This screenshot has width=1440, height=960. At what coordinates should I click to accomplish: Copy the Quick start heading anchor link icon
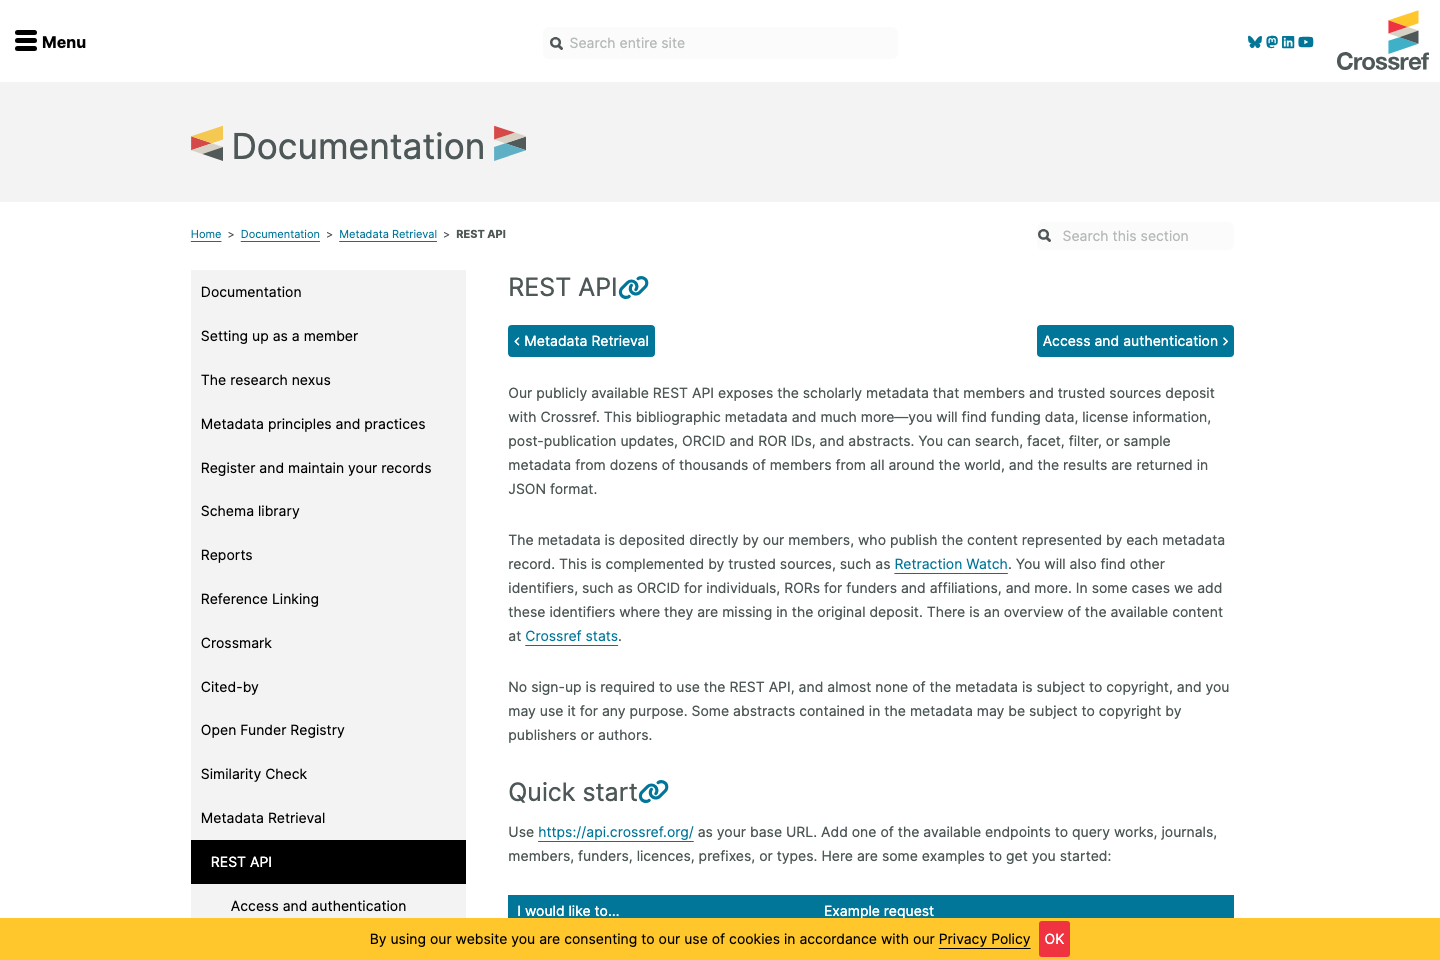655,791
